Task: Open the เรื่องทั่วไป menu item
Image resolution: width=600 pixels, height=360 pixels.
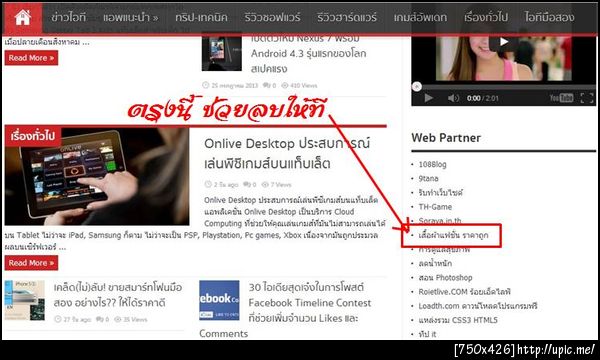Action: coord(486,18)
